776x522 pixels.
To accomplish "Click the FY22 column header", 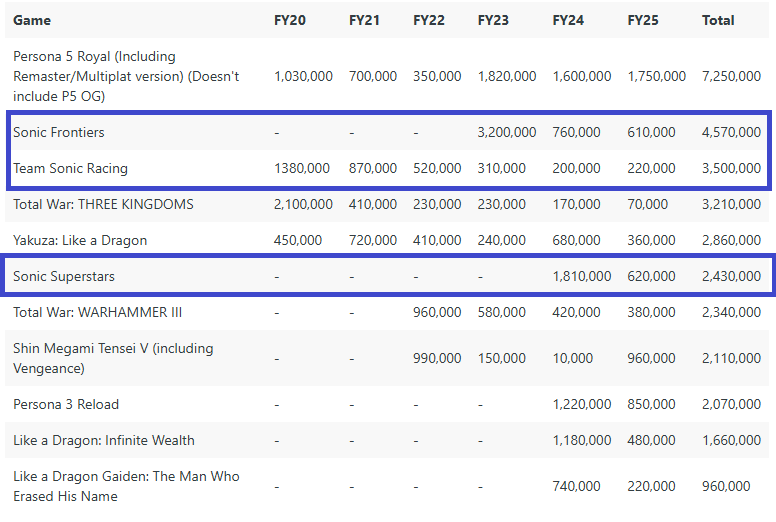I will [429, 20].
